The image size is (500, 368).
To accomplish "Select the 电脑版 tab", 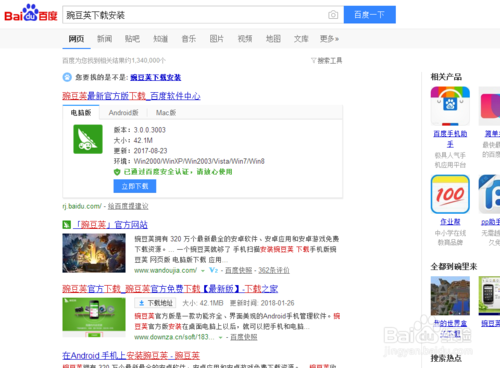I will tap(81, 113).
